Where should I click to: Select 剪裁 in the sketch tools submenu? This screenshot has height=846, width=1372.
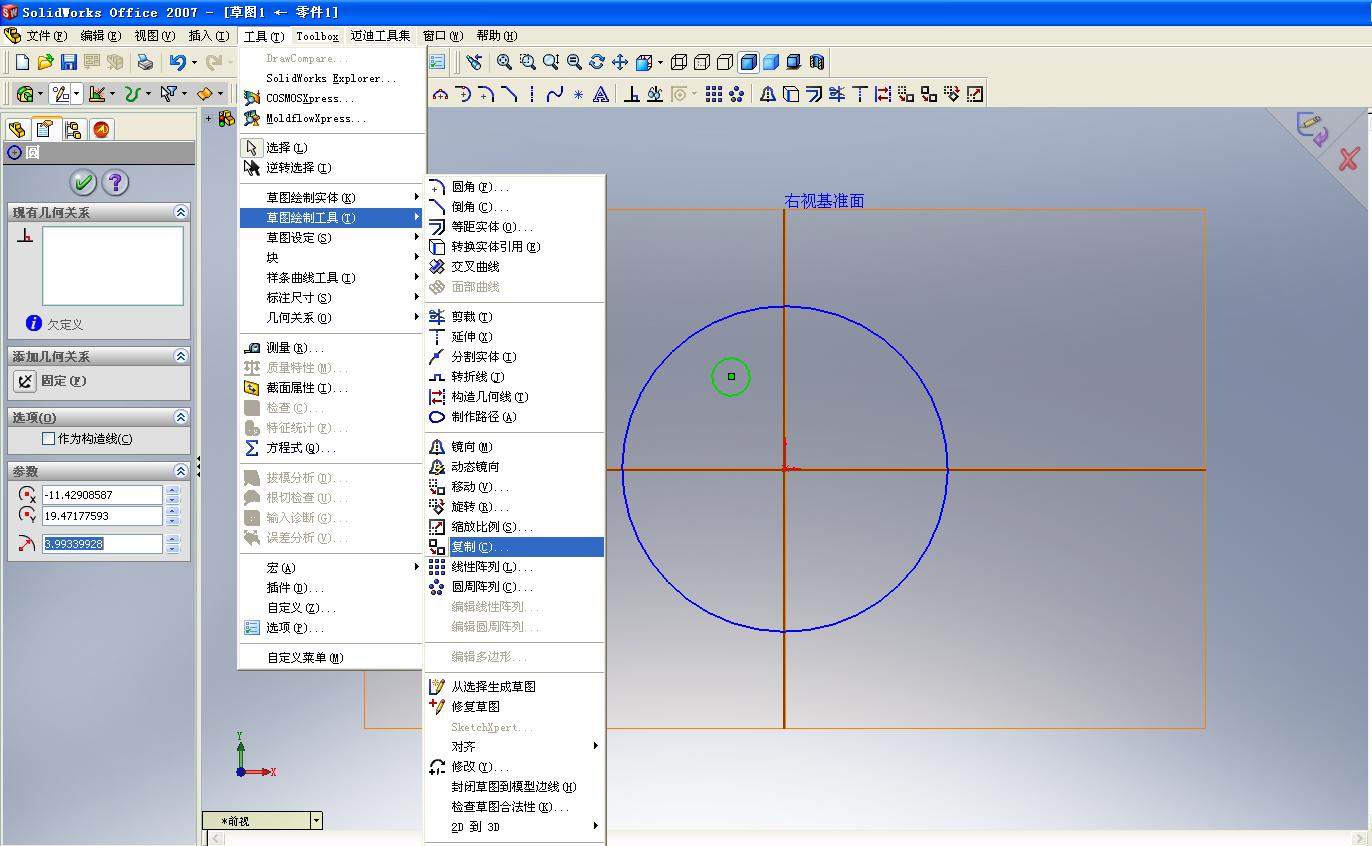pos(515,317)
